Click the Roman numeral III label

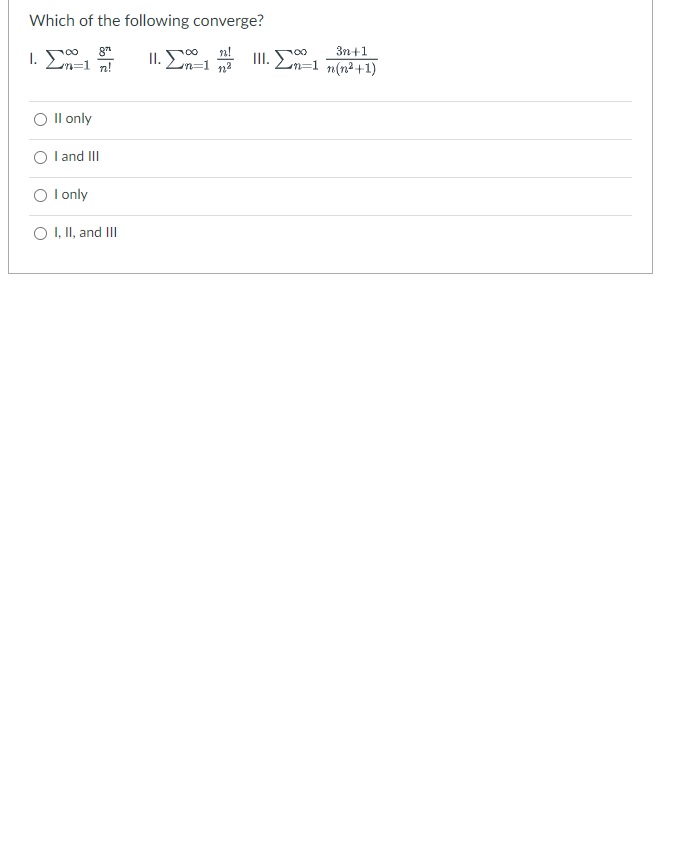[263, 60]
